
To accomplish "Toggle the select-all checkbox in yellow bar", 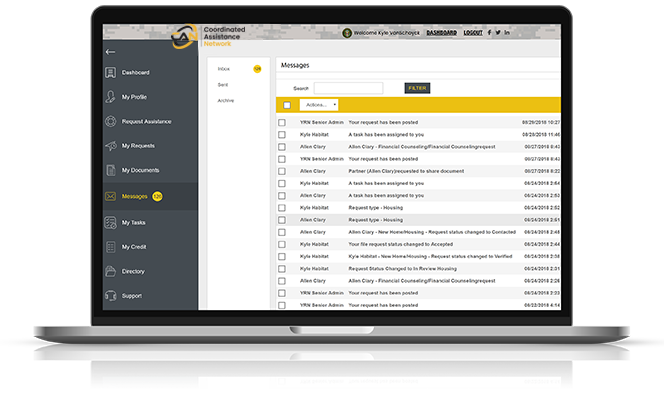I will tap(287, 105).
